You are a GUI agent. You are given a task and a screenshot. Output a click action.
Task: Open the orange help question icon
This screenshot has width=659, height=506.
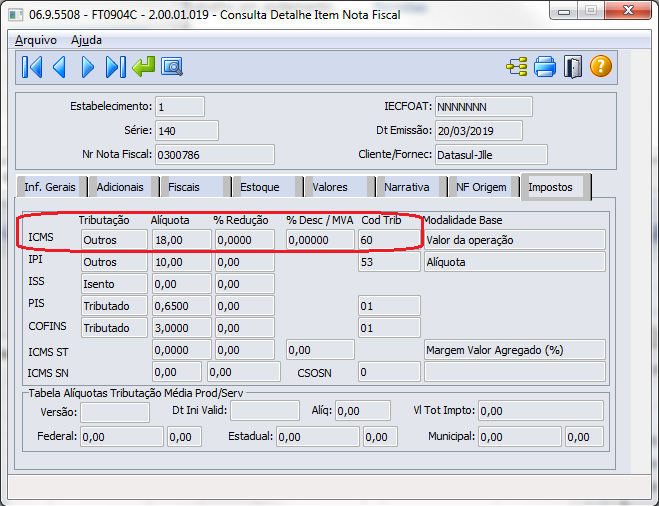click(x=601, y=66)
